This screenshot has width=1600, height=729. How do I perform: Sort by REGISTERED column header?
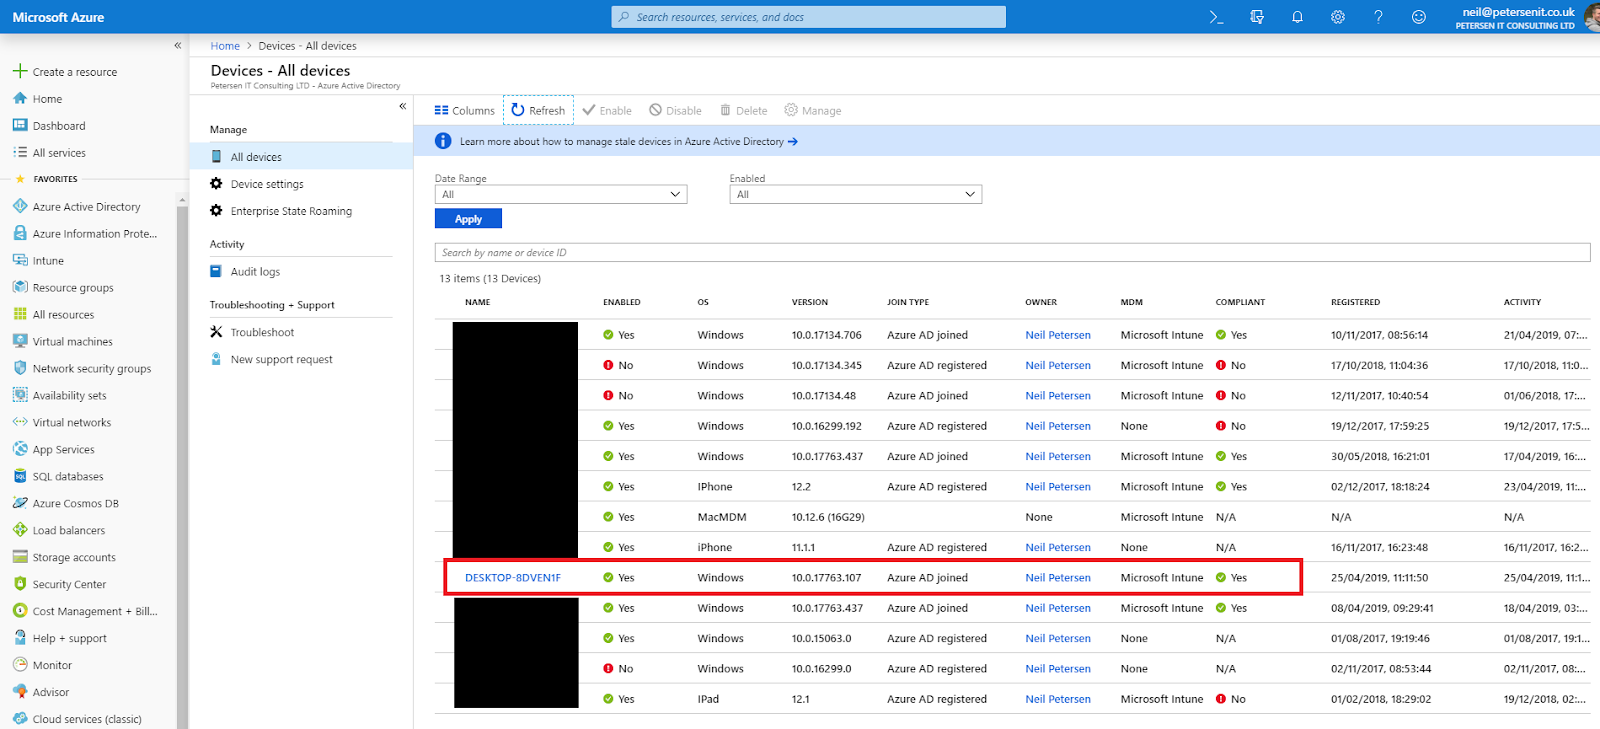1355,302
